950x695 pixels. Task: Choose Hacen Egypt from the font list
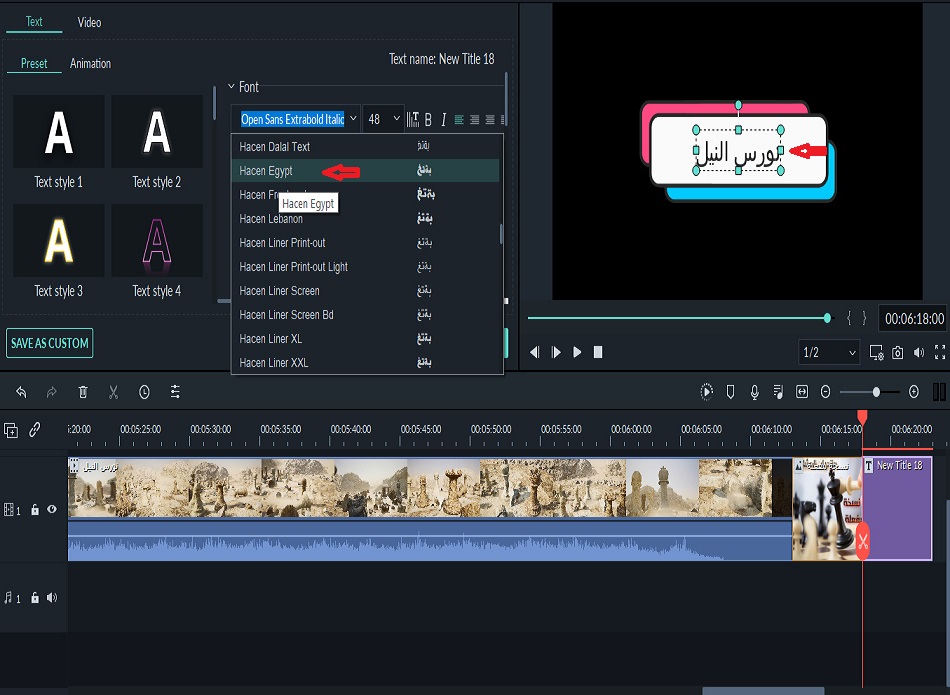[x=266, y=171]
